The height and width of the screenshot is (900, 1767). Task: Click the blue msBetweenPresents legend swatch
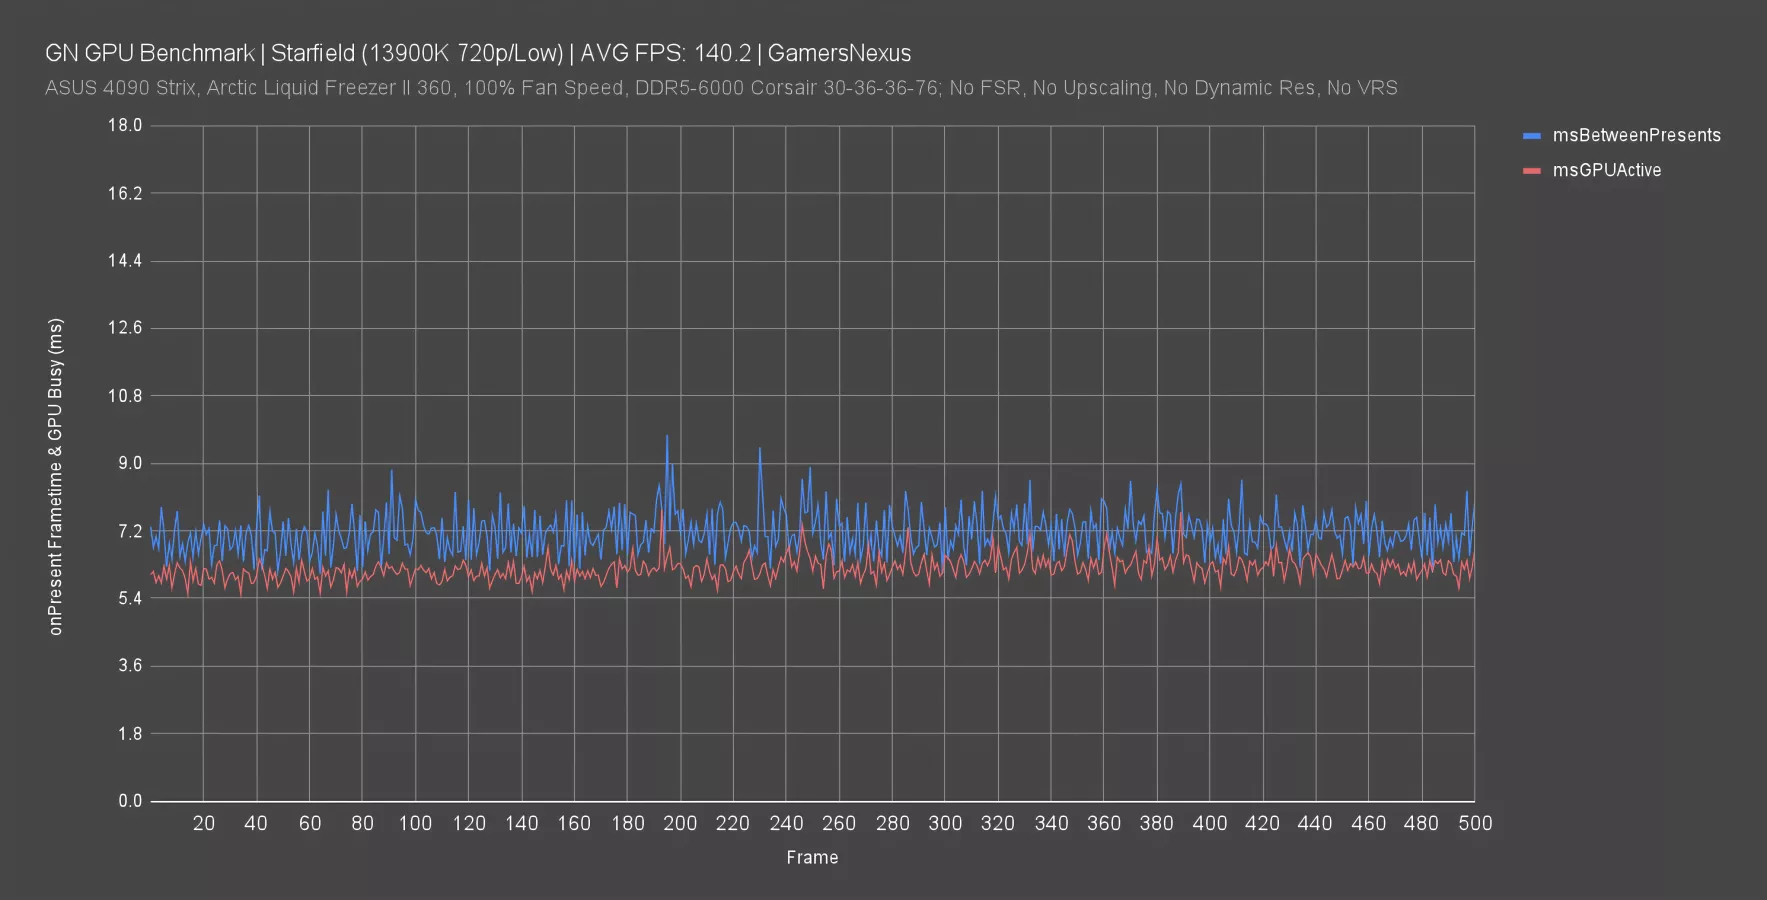[1531, 136]
